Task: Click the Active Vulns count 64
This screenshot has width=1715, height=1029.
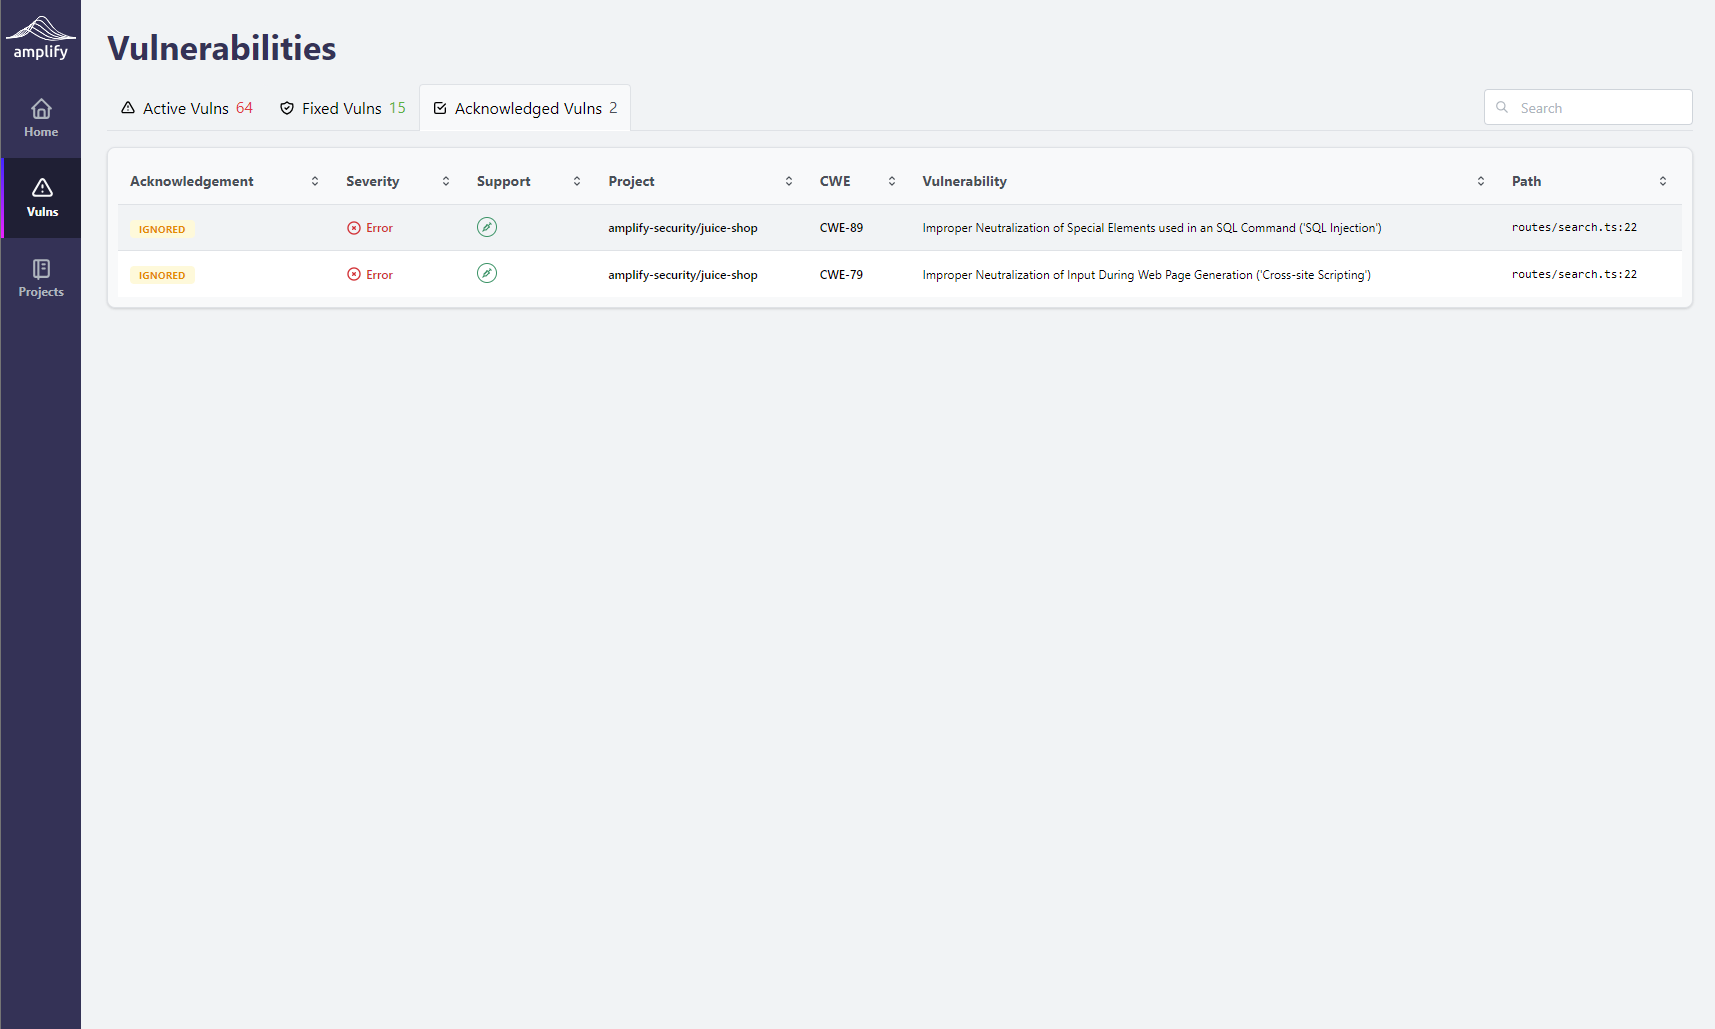Action: [x=244, y=108]
